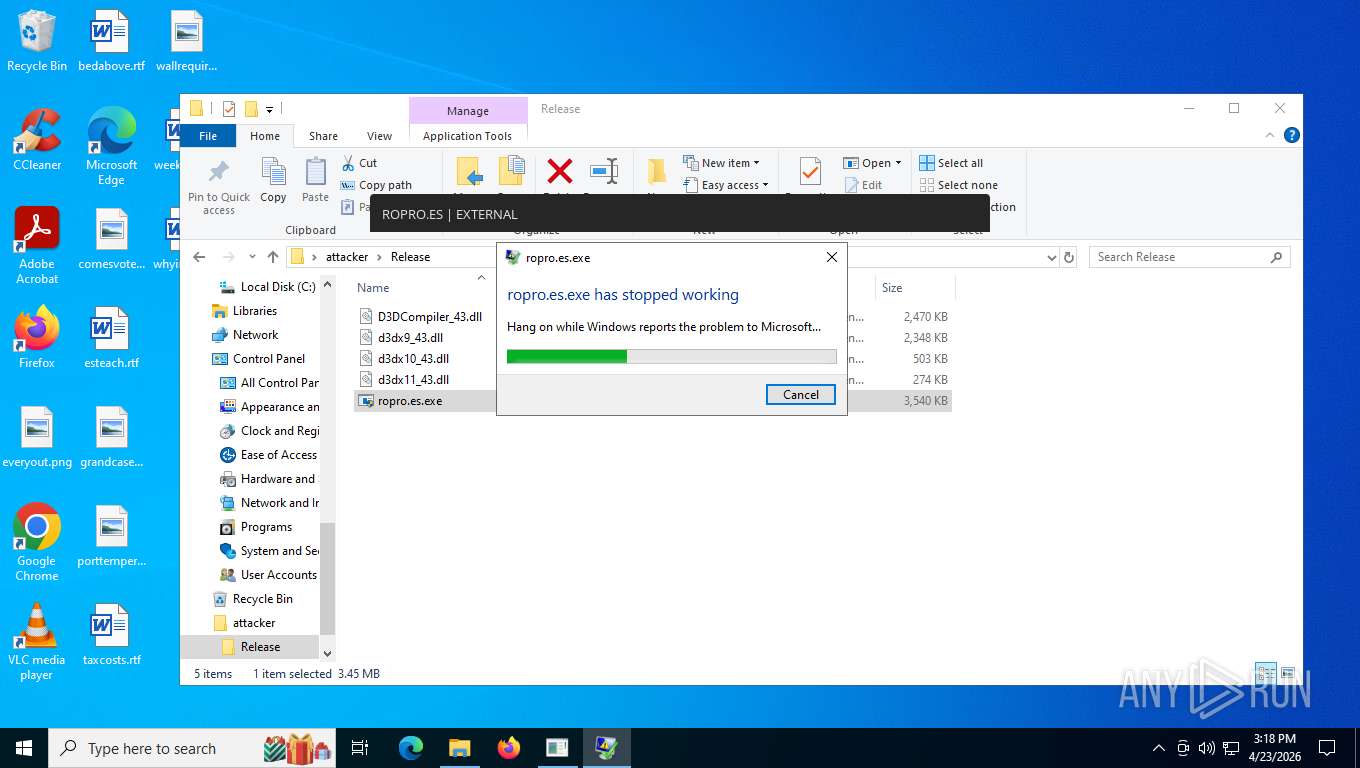Show hidden system tray icons chevron
The width and height of the screenshot is (1360, 768).
point(1159,748)
